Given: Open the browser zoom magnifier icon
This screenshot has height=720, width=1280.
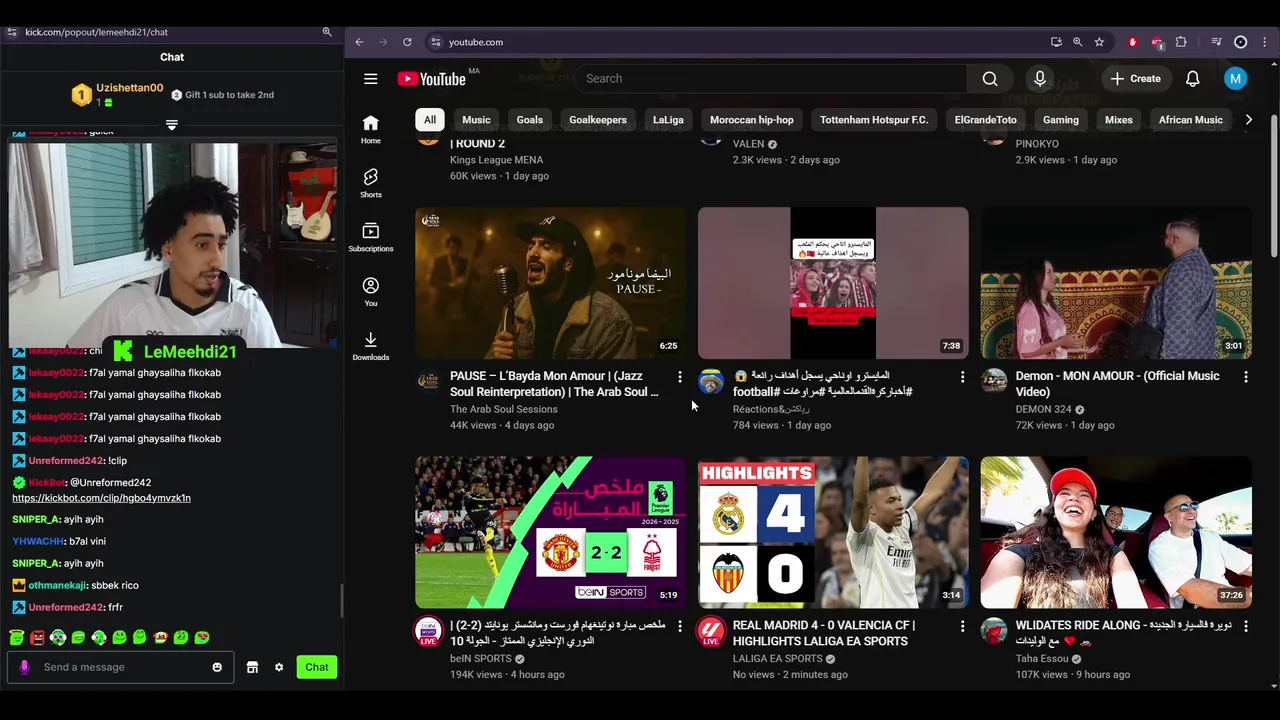Looking at the screenshot, I should click(1078, 42).
